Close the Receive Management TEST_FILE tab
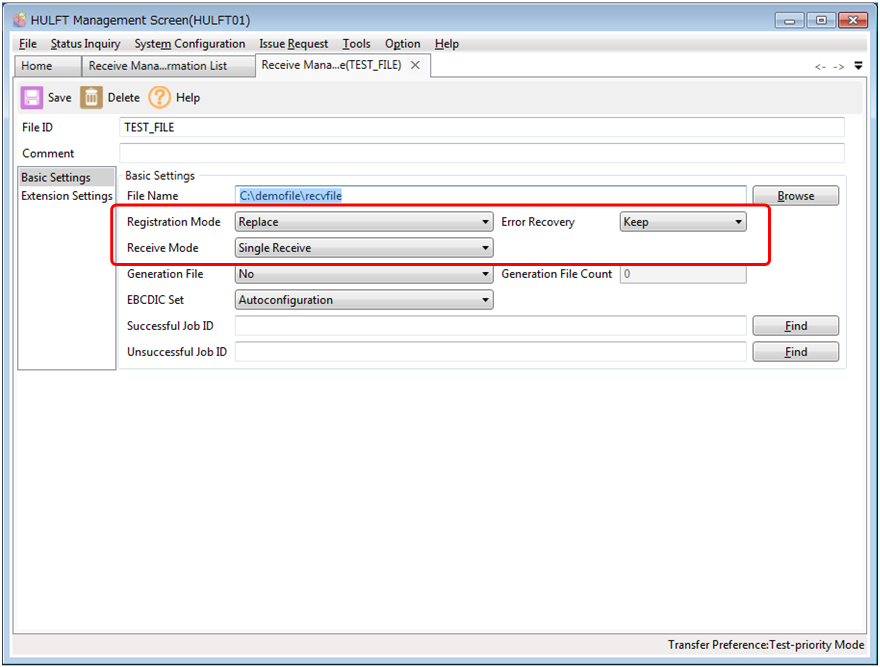Viewport: 880px width, 667px height. 415,65
